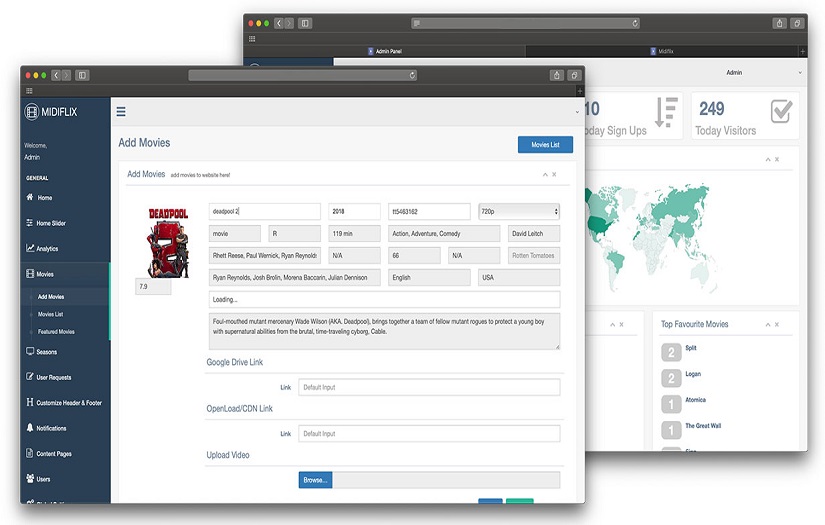825x525 pixels.
Task: Click share icon in front browser window
Action: (557, 75)
